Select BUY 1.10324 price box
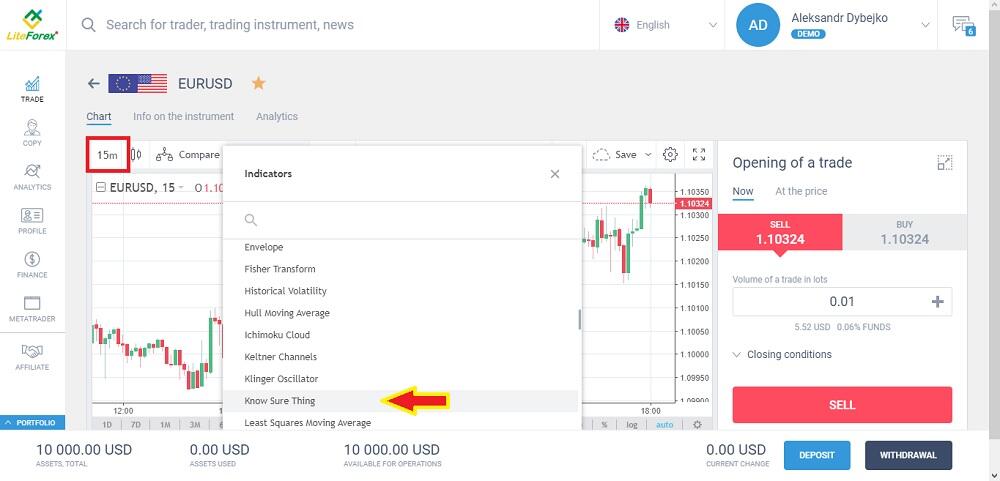Viewport: 1000px width, 481px height. click(x=904, y=232)
